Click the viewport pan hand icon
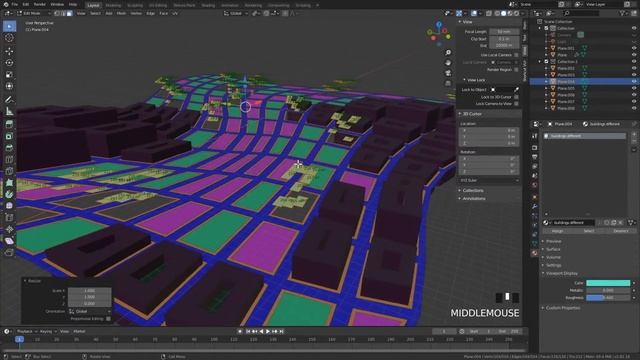640x360 pixels. click(448, 63)
